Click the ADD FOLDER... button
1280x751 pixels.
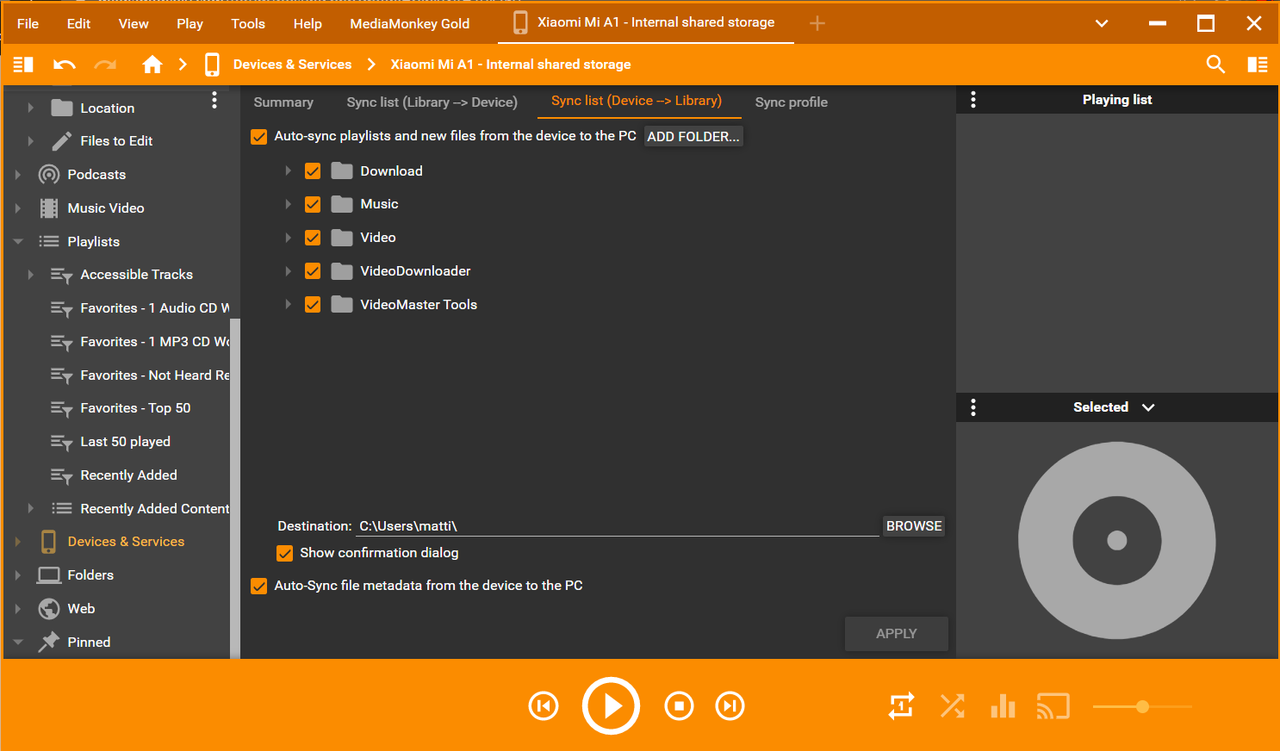[693, 137]
